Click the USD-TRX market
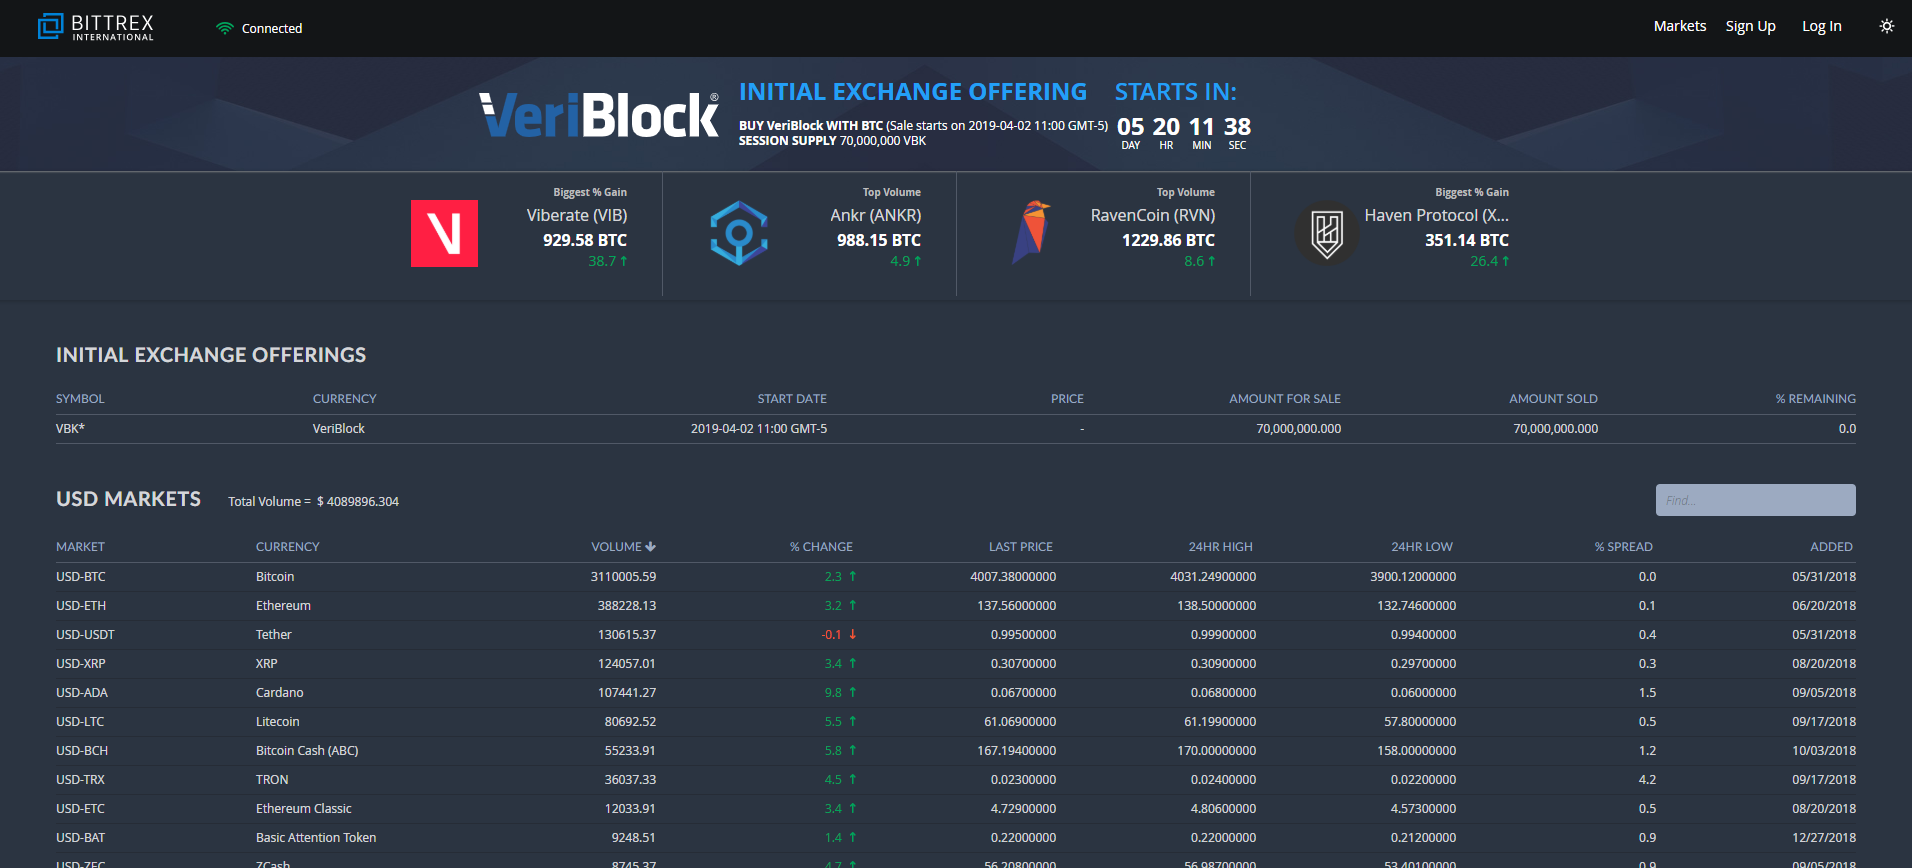Screen dimensions: 1912x868 coord(80,780)
